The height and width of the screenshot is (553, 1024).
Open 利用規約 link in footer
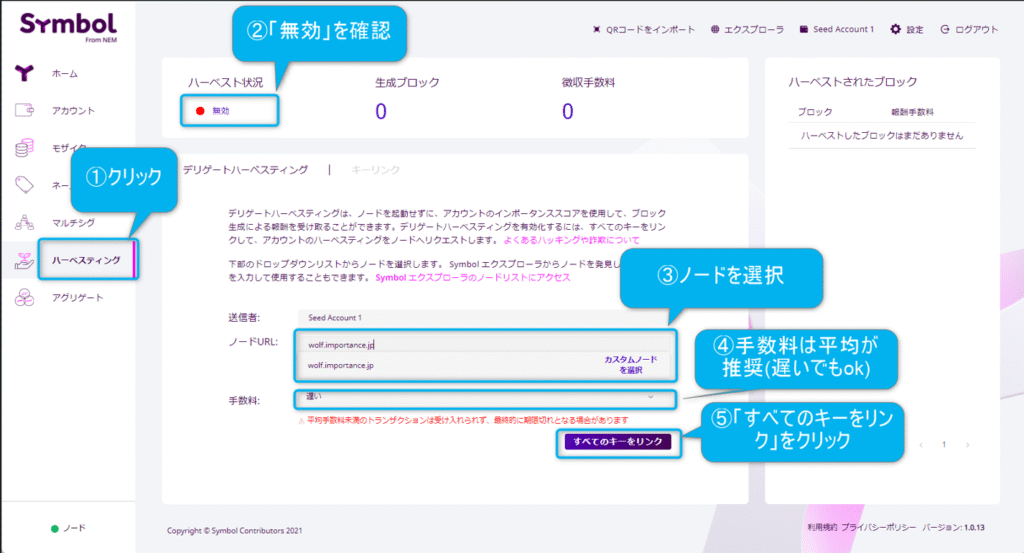click(822, 528)
